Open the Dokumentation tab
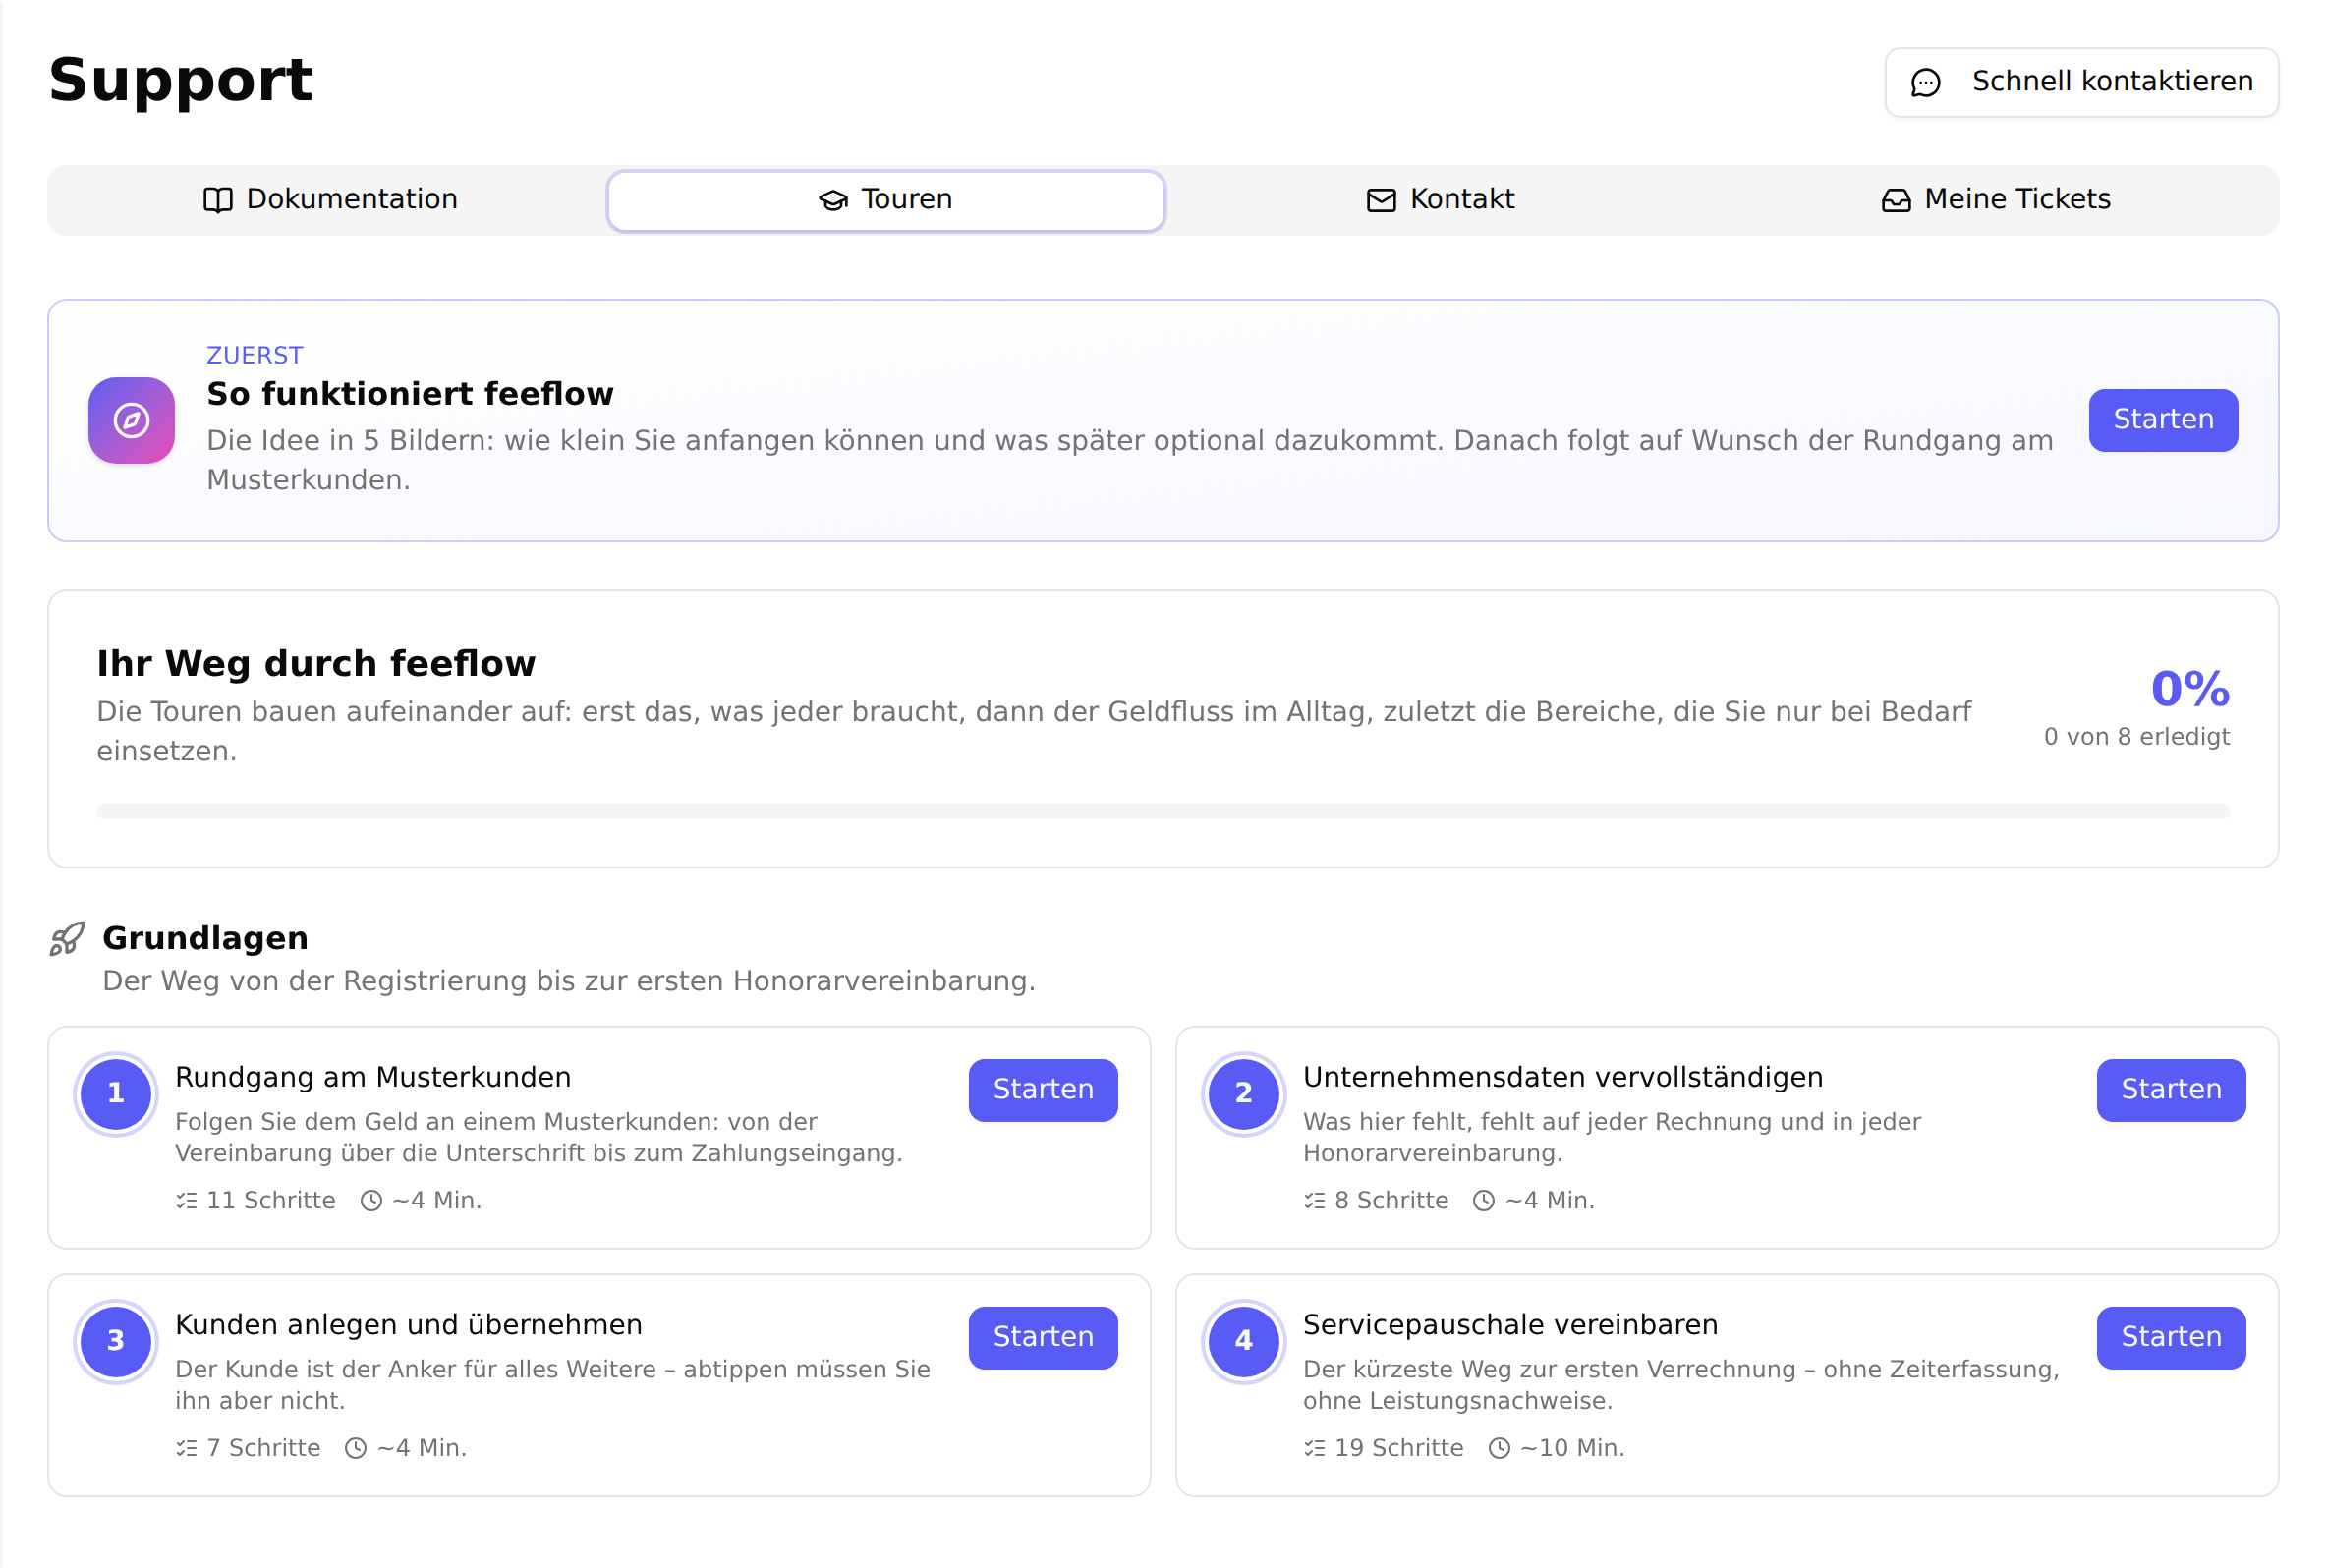The image size is (2327, 1568). tap(329, 200)
